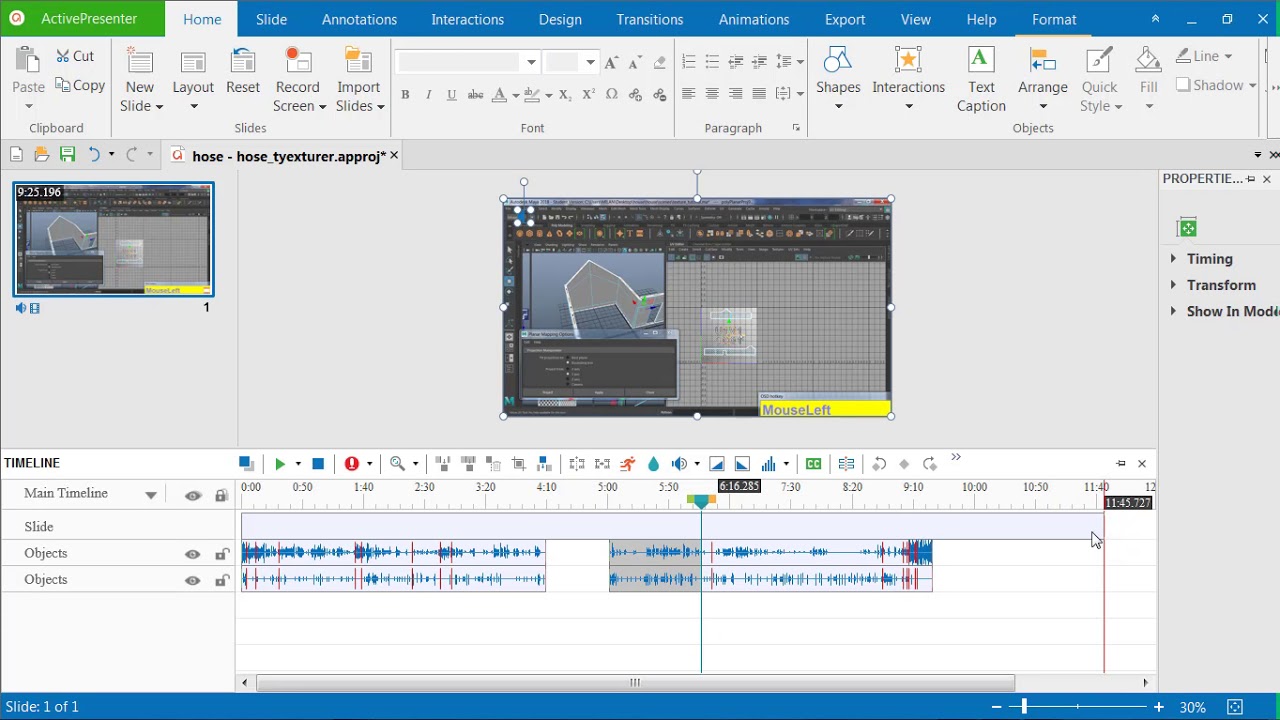Click the zoom slider in status bar

(1077, 707)
